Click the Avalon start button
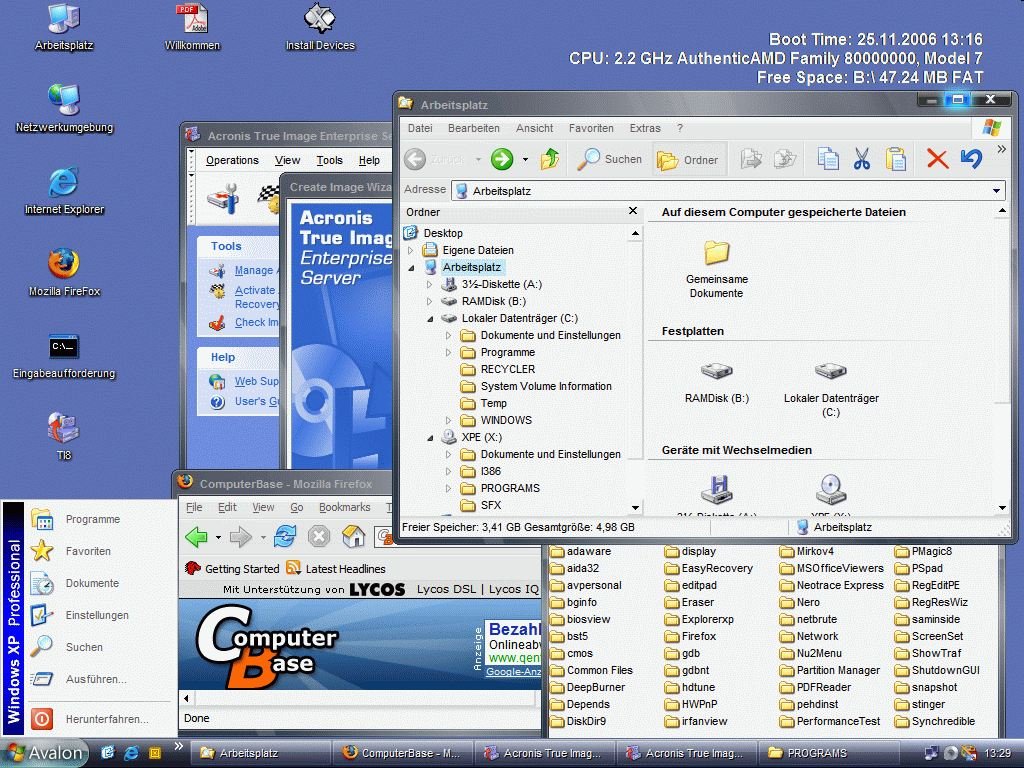The height and width of the screenshot is (768, 1024). pos(45,753)
